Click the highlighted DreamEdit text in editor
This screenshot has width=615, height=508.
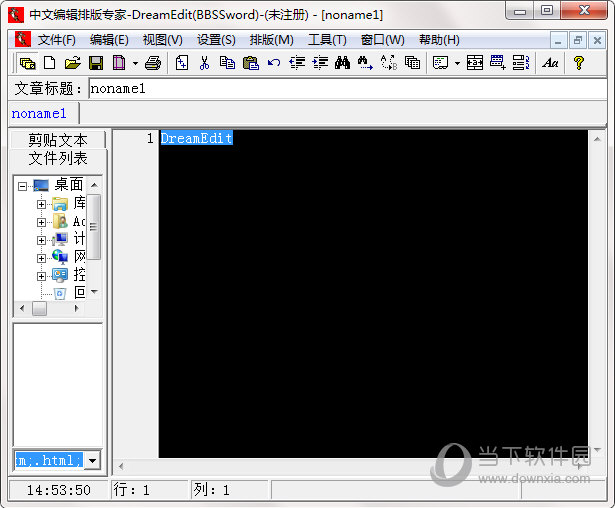[197, 138]
